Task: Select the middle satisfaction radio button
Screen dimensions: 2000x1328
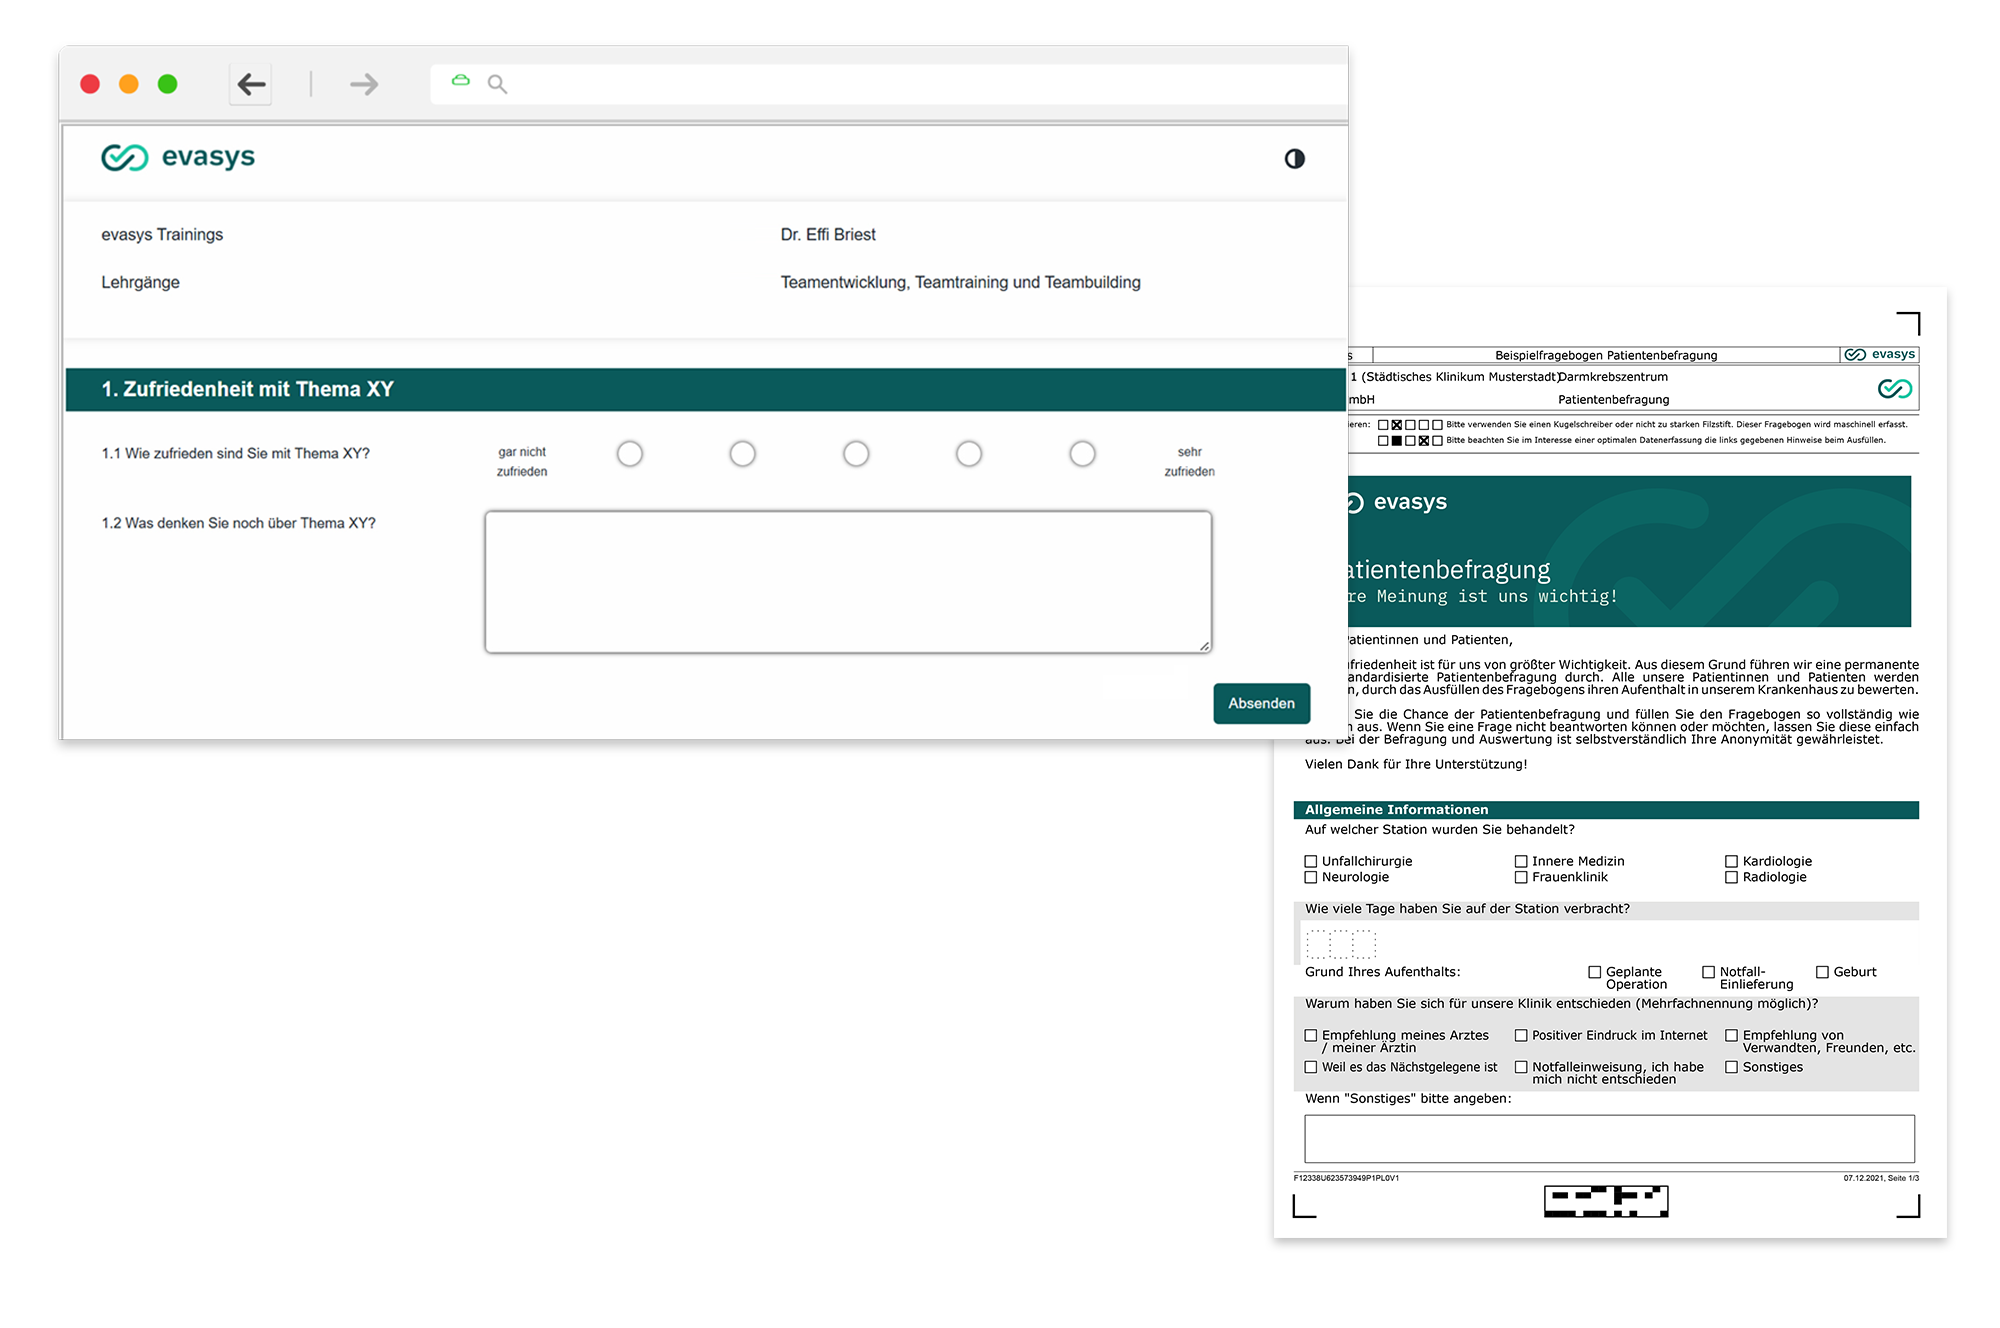Action: (x=856, y=454)
